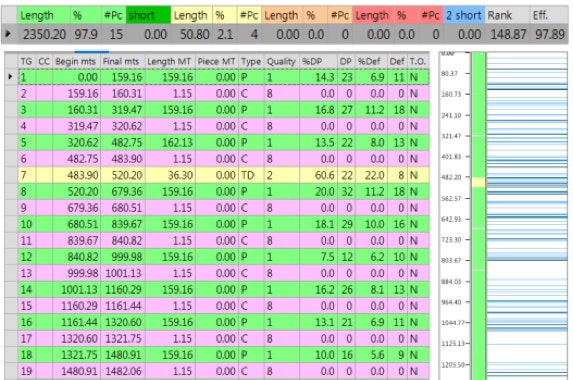Click the yellow segment in the green bar
Screen dimensions: 573x380
click(478, 182)
